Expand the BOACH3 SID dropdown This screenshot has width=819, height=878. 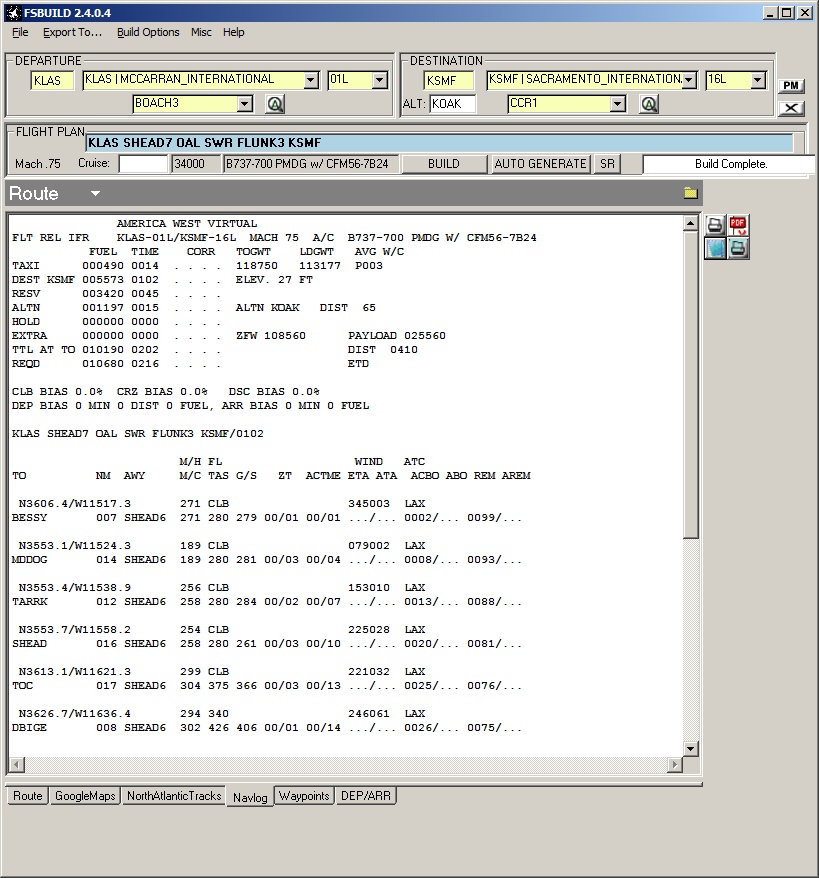(x=244, y=104)
